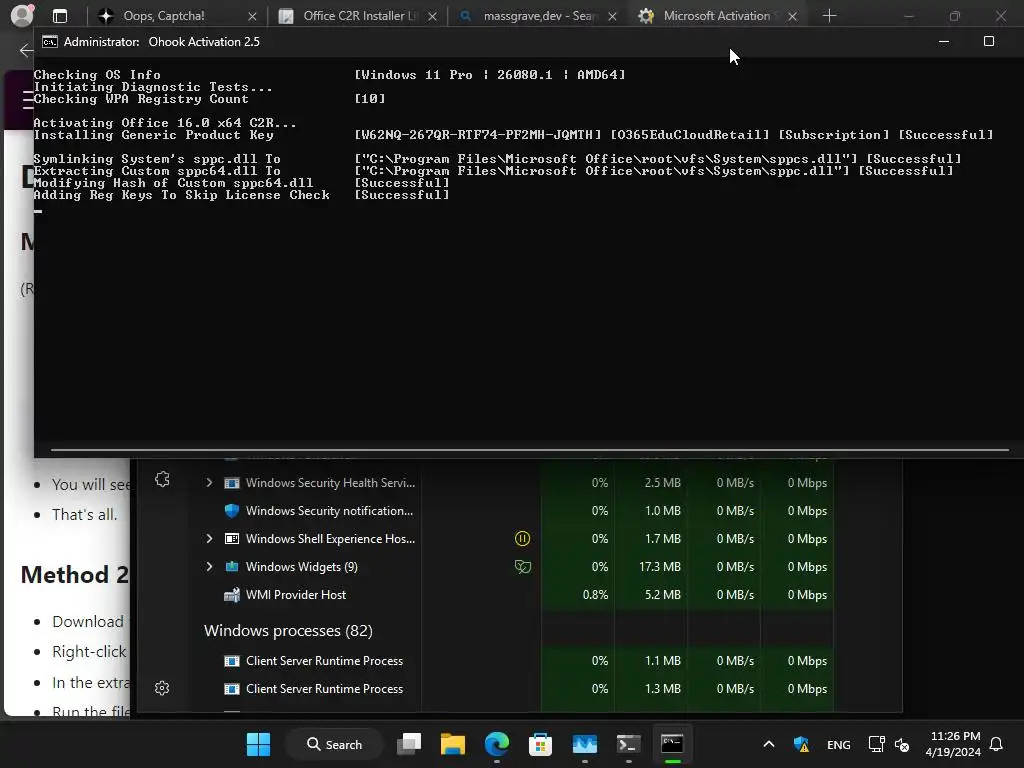
Task: Open the Windows Start menu
Action: tap(259, 744)
